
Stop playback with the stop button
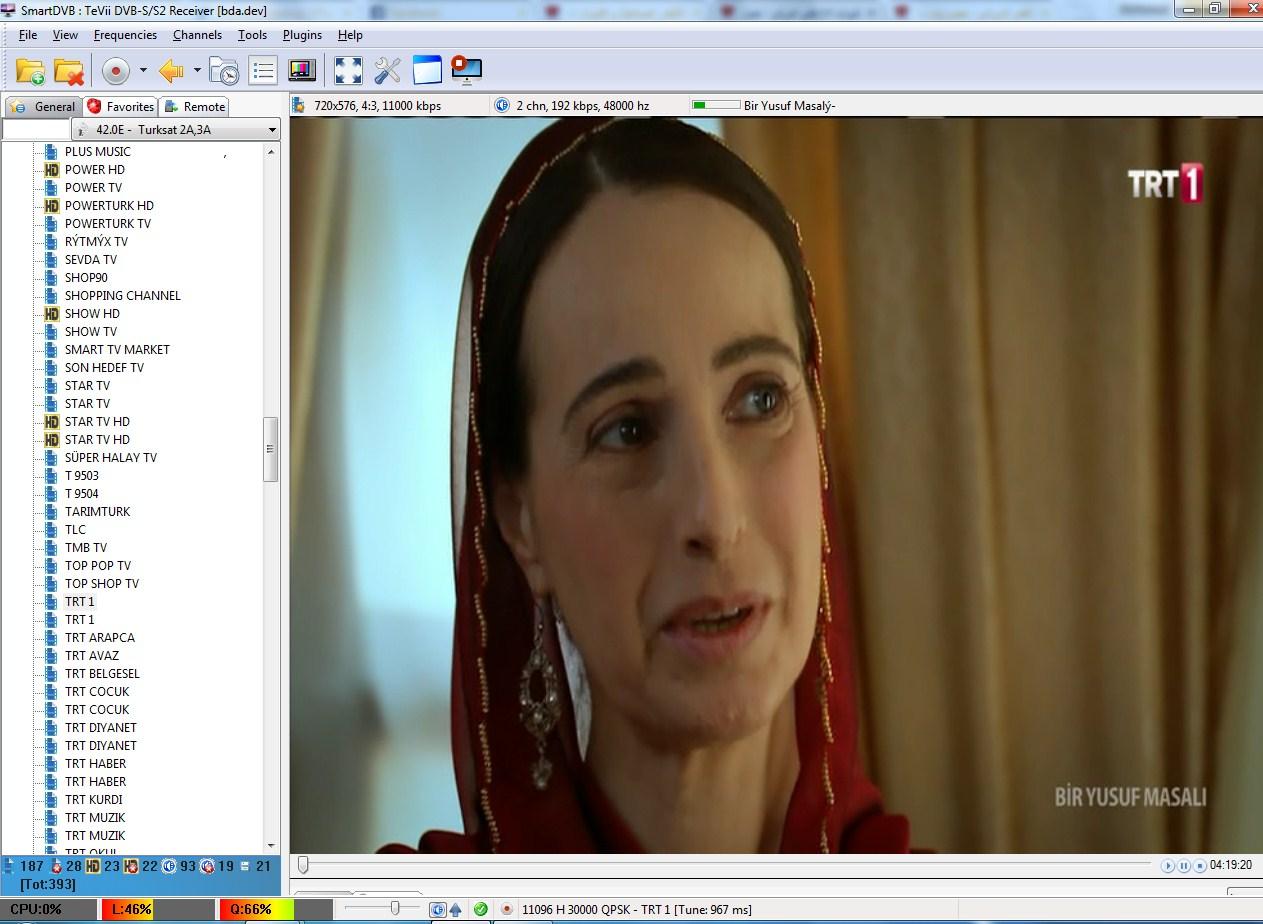click(1199, 866)
